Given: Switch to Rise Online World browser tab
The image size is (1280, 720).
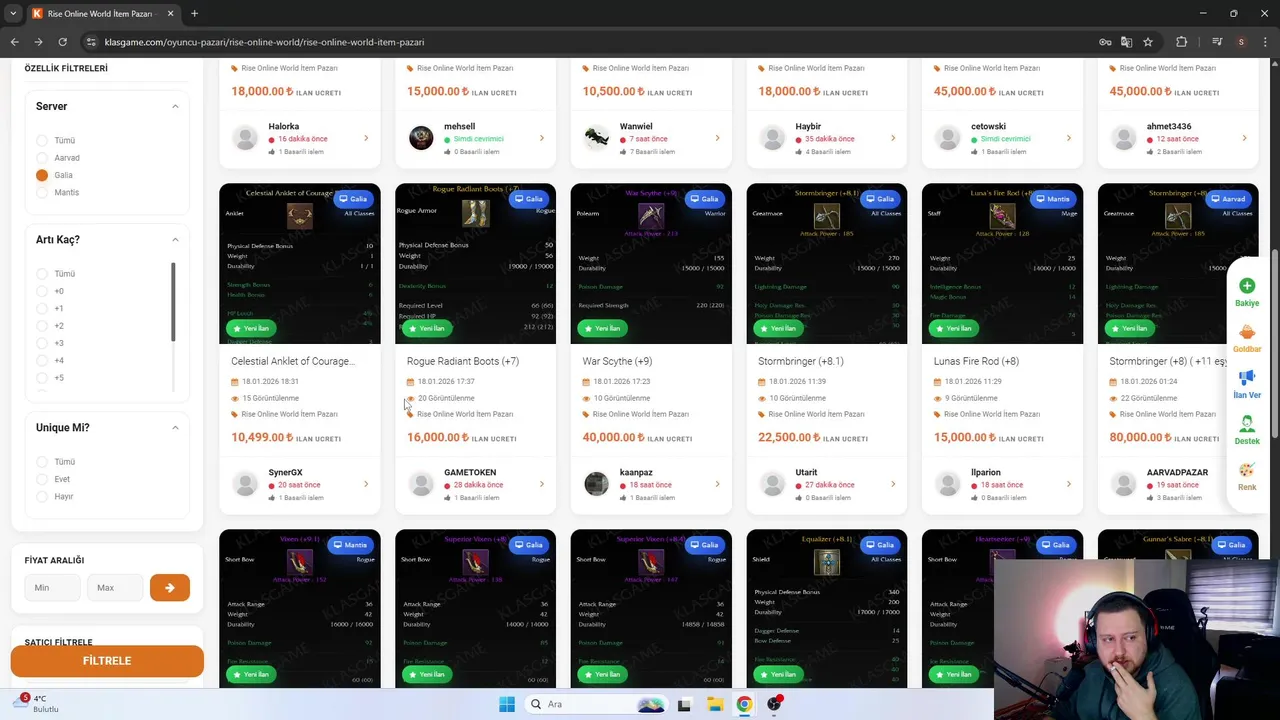Looking at the screenshot, I should point(100,14).
